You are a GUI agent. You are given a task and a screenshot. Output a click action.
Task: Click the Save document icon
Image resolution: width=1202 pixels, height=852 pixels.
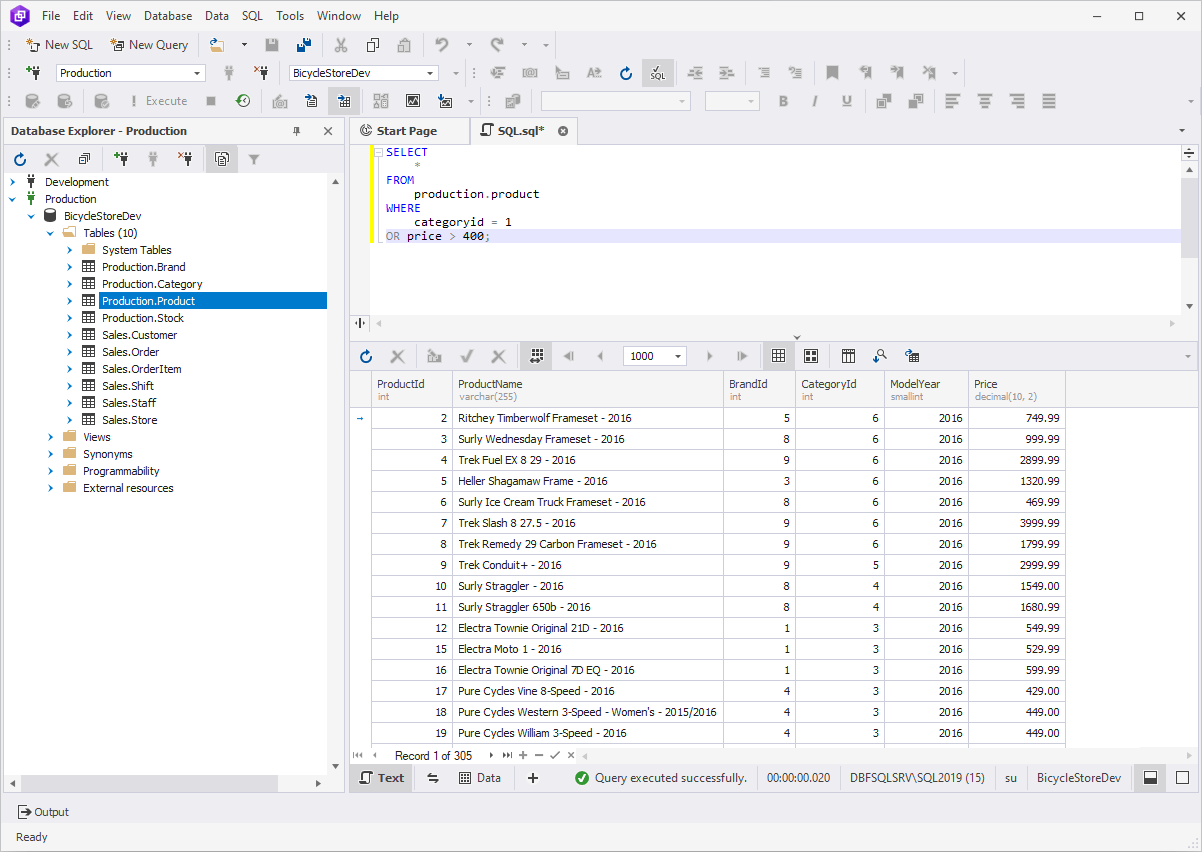pyautogui.click(x=271, y=44)
